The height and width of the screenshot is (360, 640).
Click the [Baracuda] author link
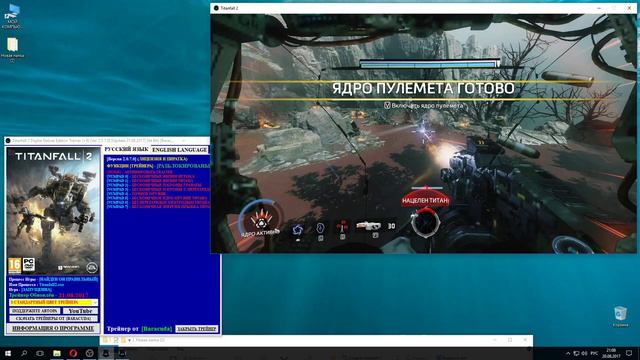click(x=157, y=329)
